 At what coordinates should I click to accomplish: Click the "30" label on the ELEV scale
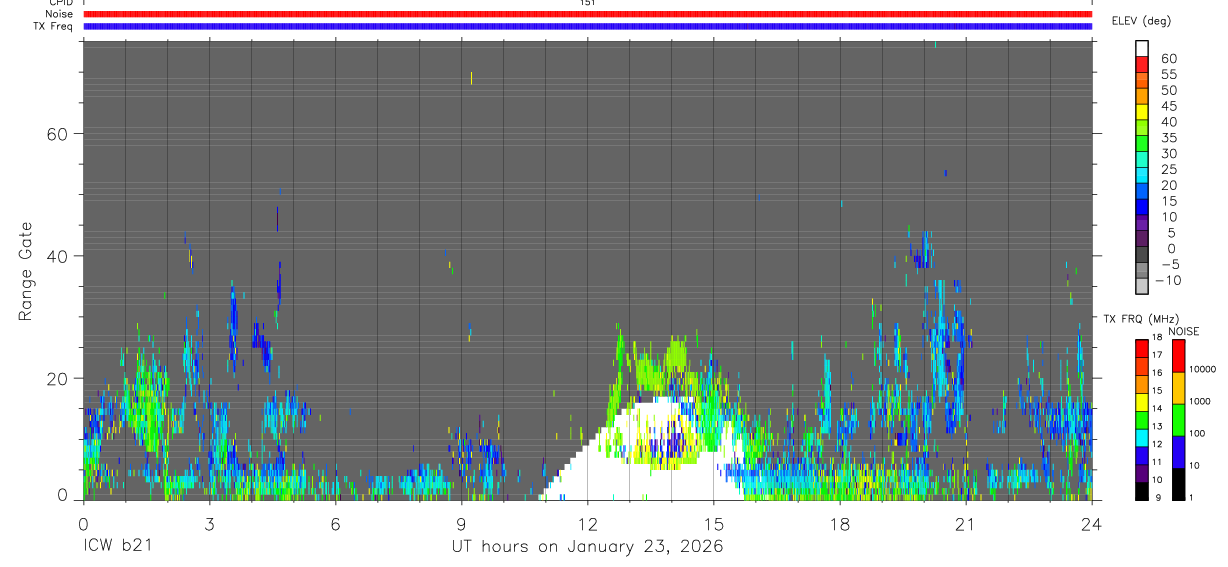1168,153
